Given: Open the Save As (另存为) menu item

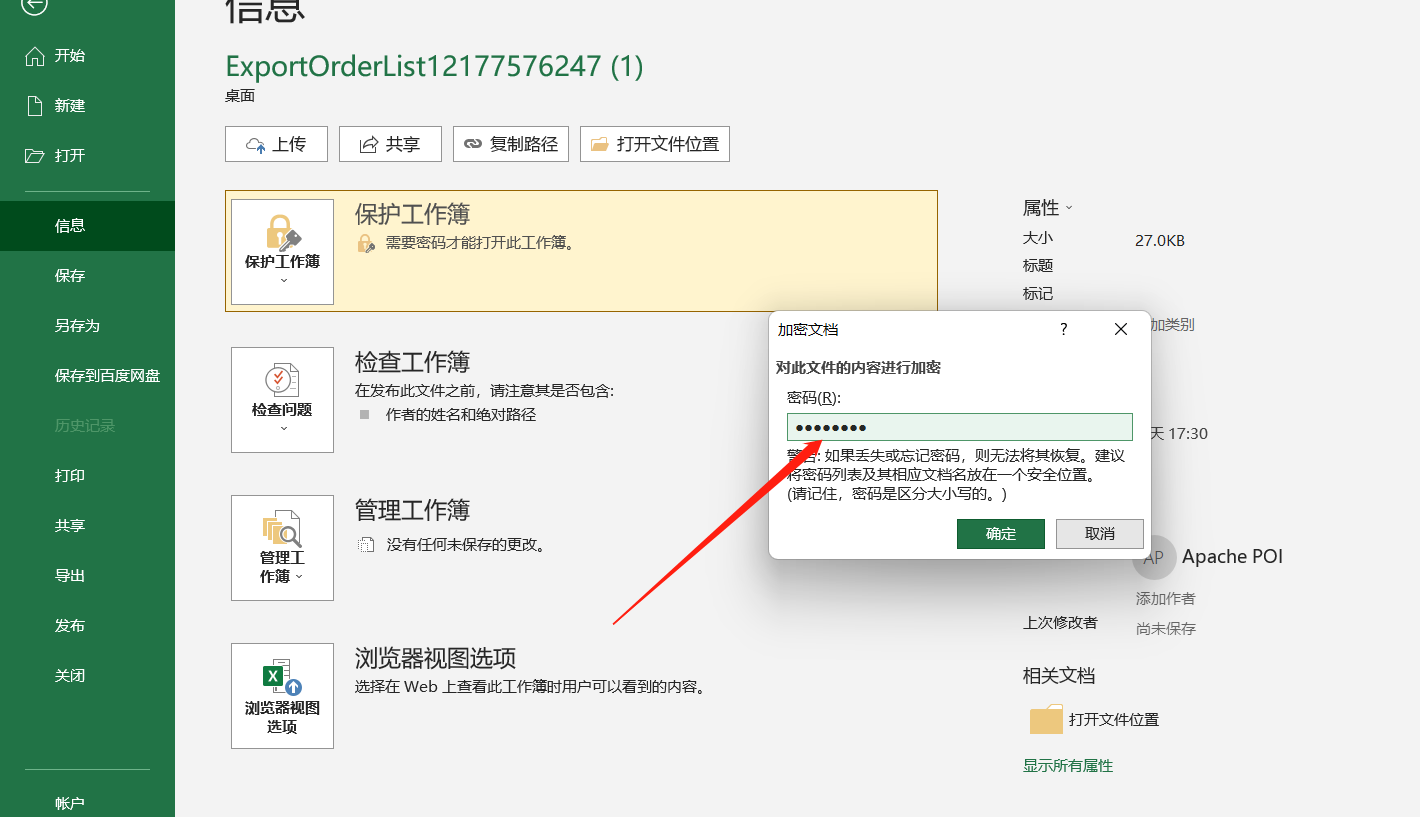Looking at the screenshot, I should 77,326.
